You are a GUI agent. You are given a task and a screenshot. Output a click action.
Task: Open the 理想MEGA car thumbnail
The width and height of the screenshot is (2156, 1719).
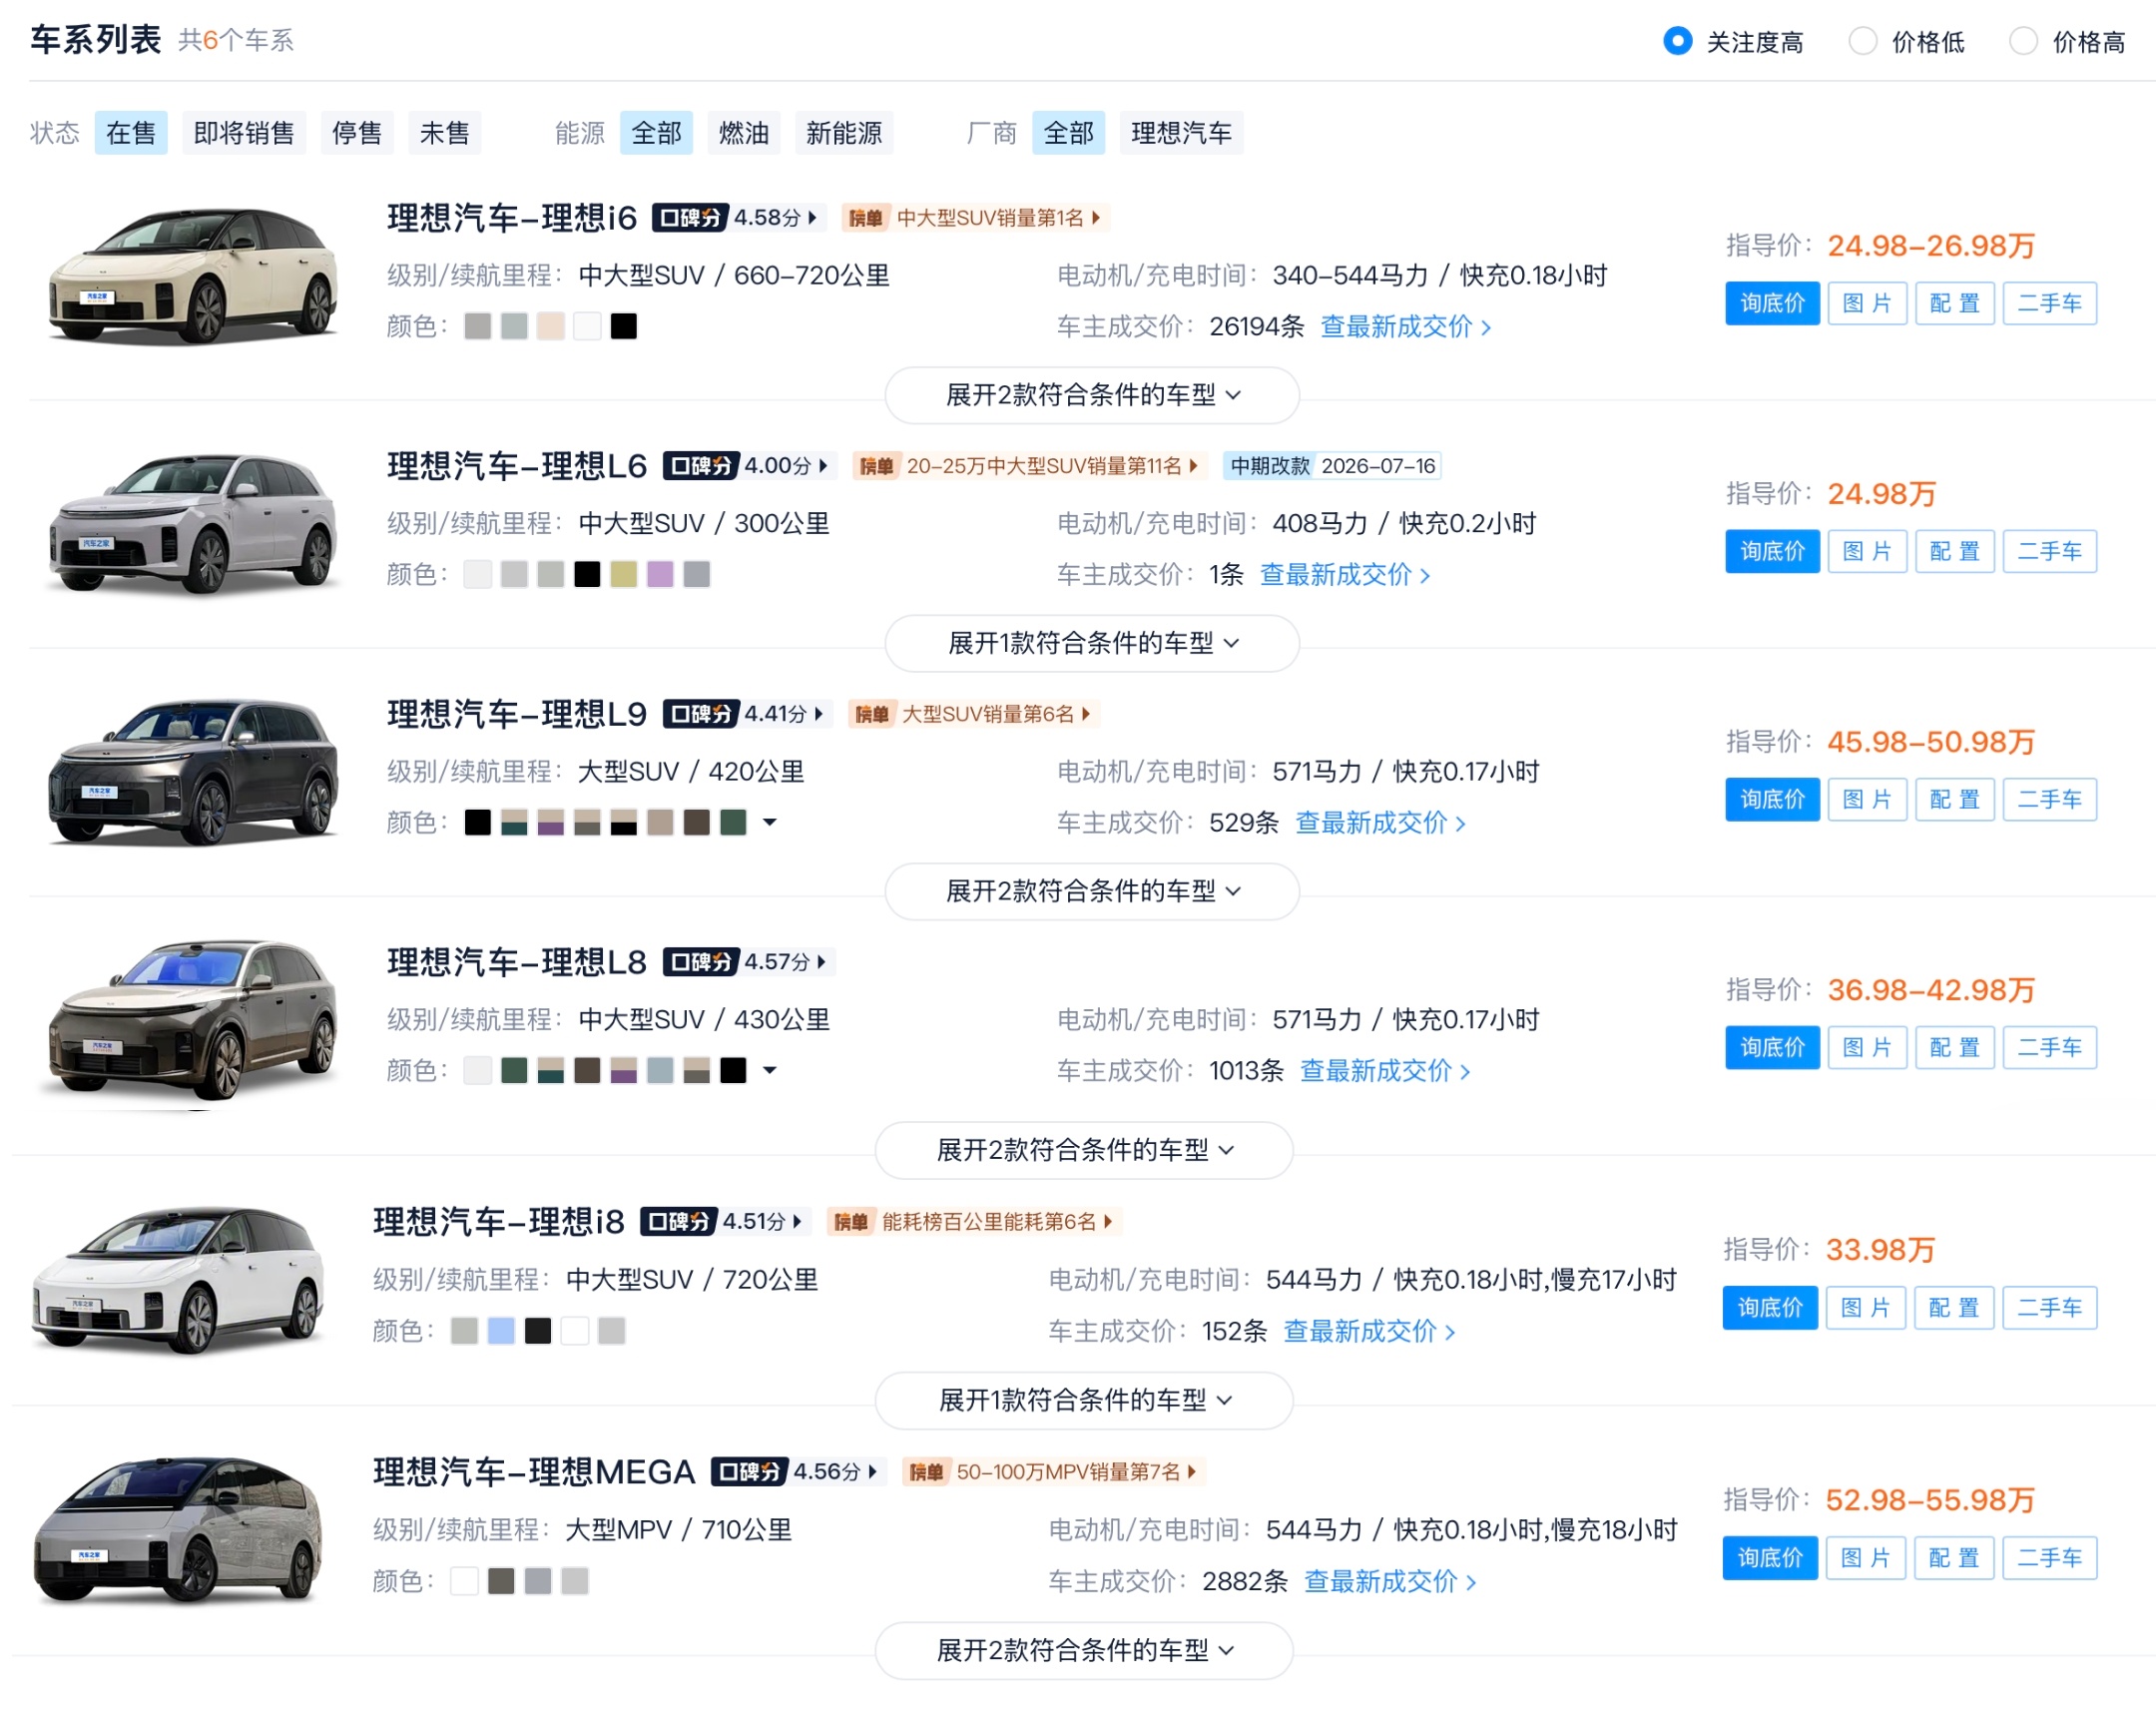pyautogui.click(x=178, y=1531)
